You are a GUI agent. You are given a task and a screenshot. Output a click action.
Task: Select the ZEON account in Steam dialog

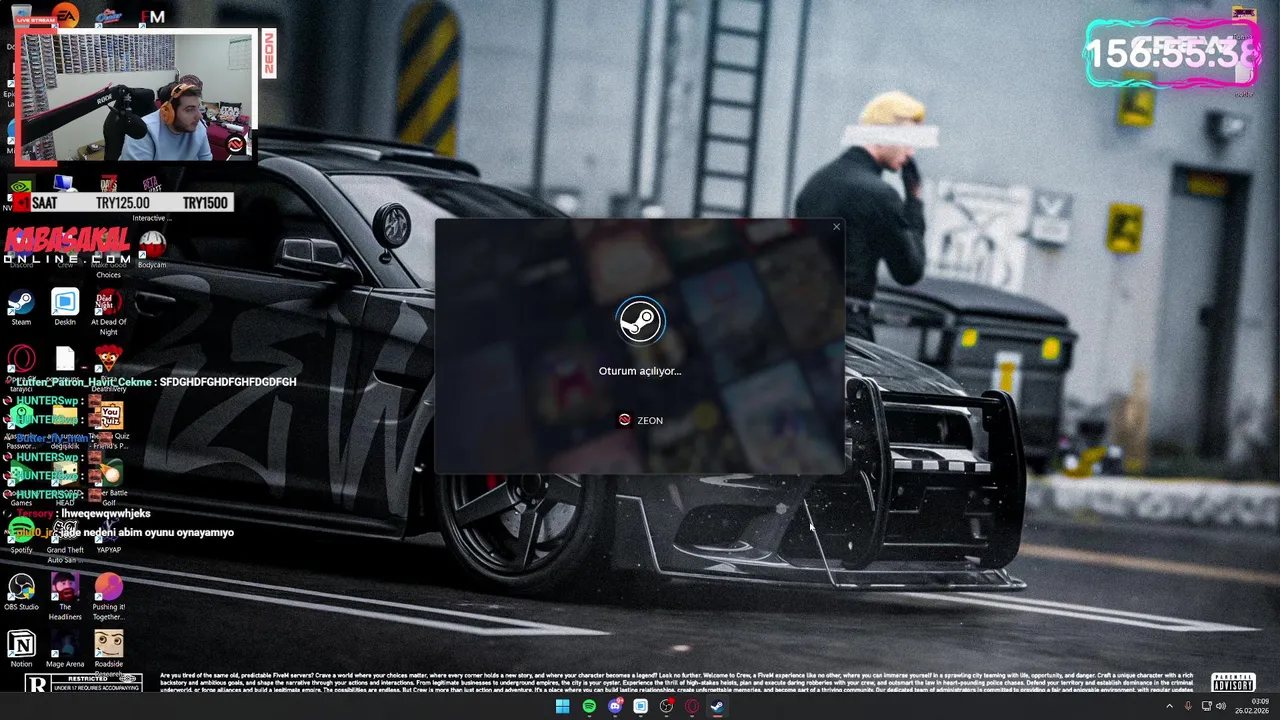click(x=640, y=420)
